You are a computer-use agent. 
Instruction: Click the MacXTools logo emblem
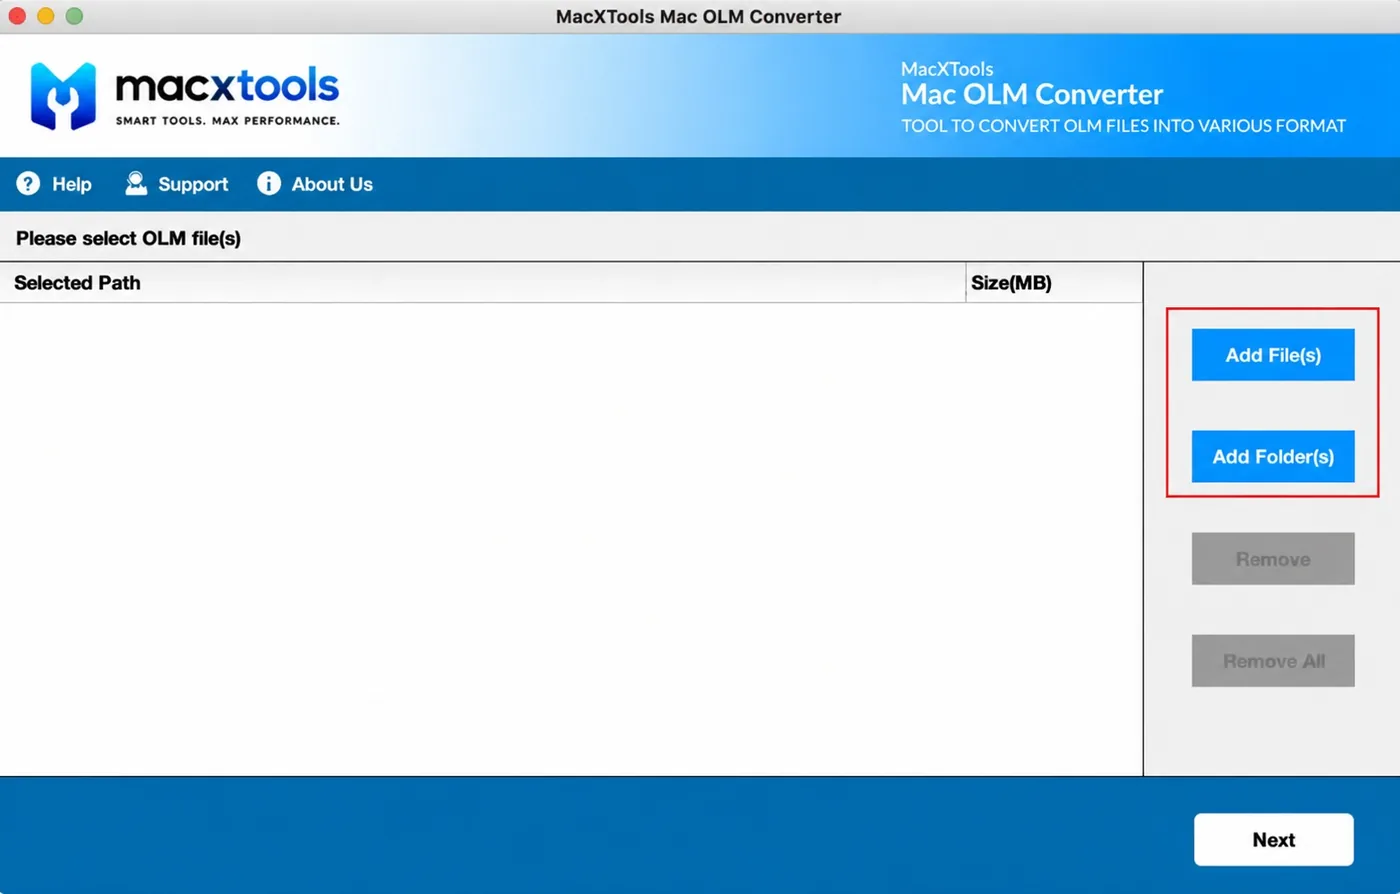tap(63, 96)
